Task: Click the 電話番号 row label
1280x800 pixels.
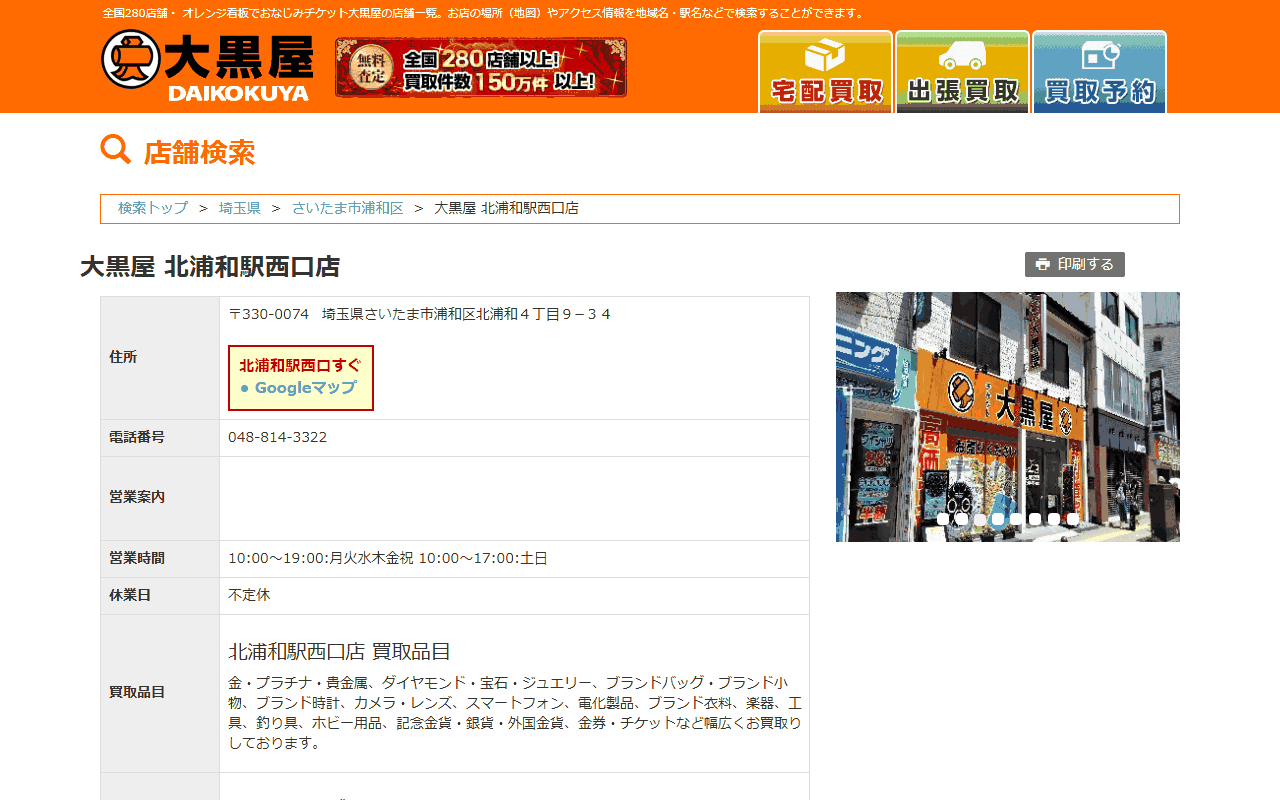Action: 137,437
